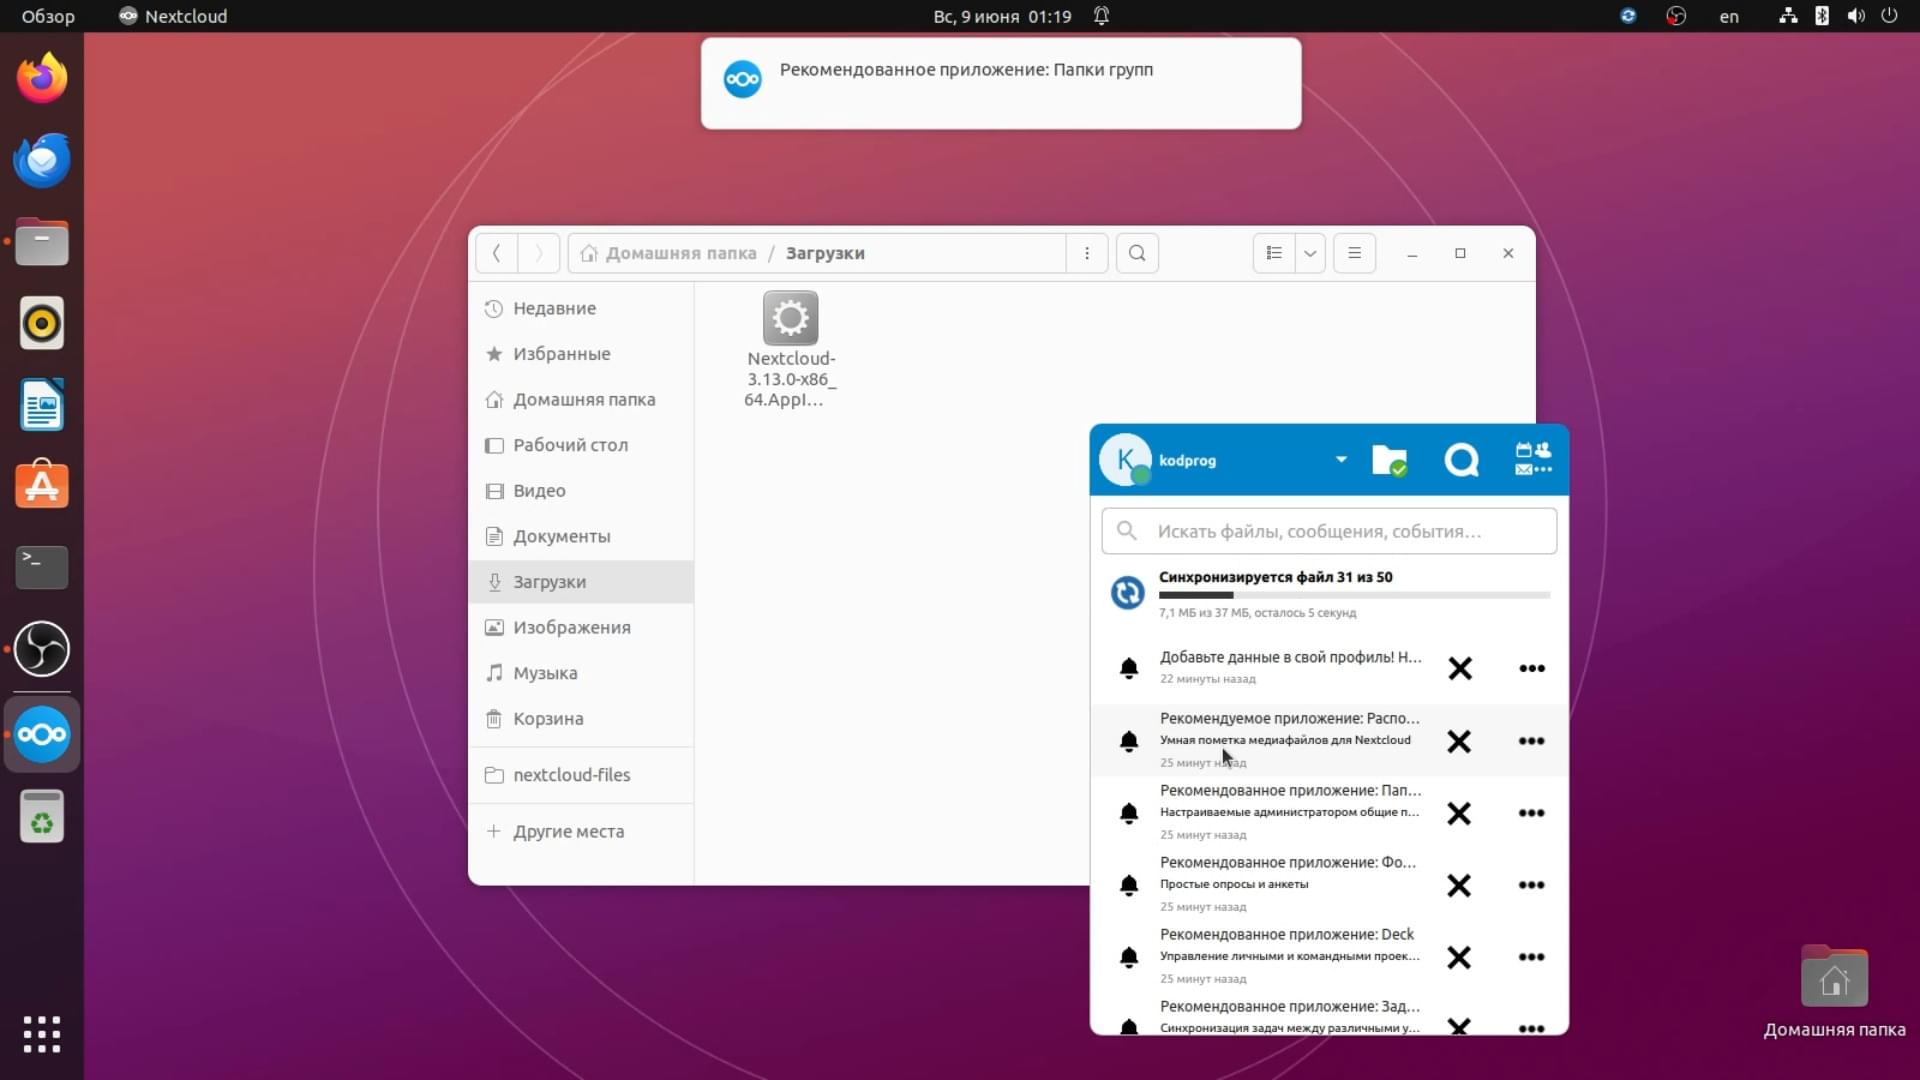Click the Nextcloud search field

click(1329, 531)
